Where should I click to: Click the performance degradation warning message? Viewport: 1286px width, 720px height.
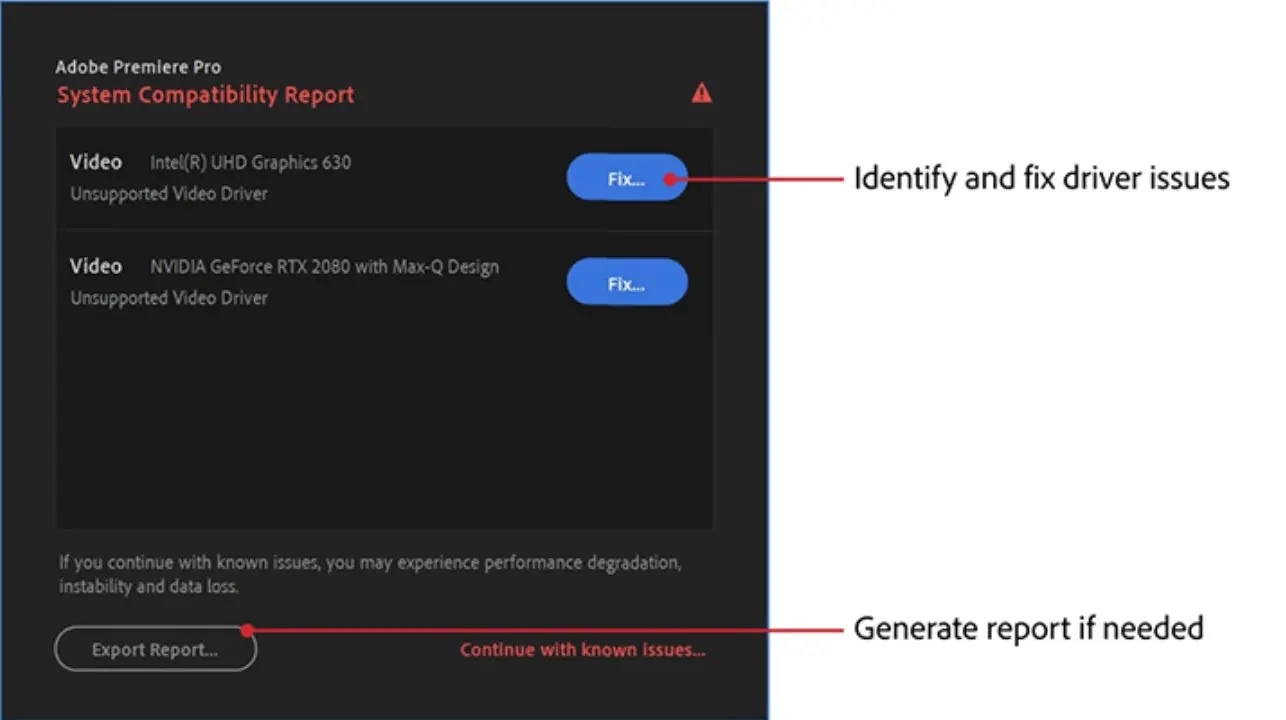click(370, 574)
